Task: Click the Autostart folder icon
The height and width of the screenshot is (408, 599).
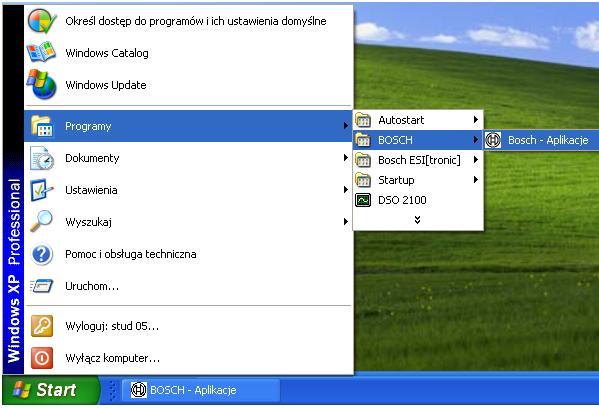Action: point(363,120)
